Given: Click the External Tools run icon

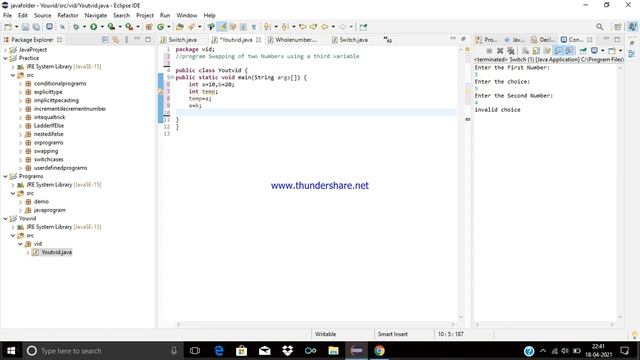Looking at the screenshot, I should point(129,27).
